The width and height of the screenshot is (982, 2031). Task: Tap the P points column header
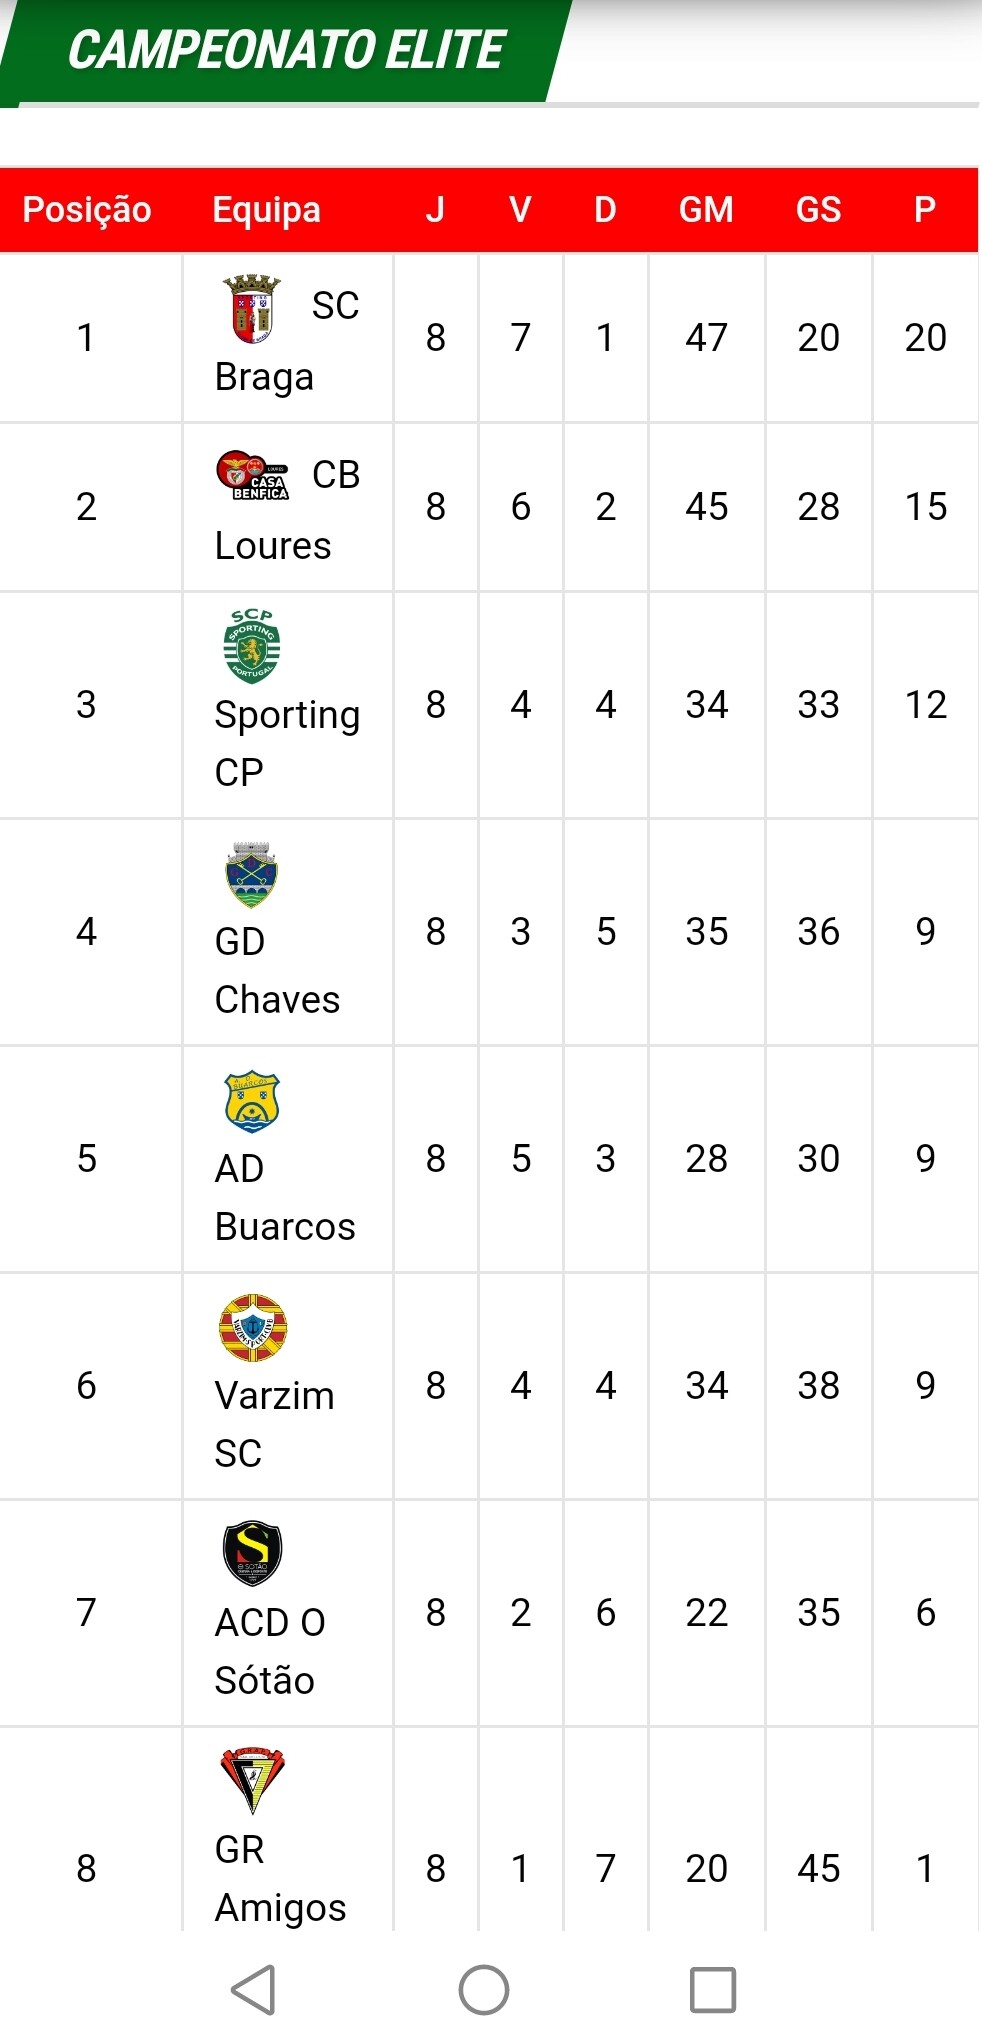pyautogui.click(x=925, y=210)
